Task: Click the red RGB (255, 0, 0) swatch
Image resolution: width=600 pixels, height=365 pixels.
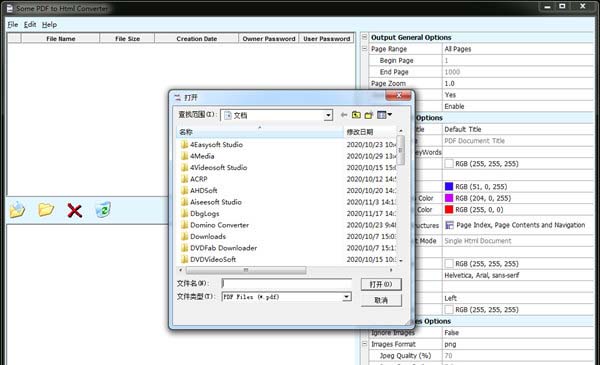Action: click(x=449, y=209)
